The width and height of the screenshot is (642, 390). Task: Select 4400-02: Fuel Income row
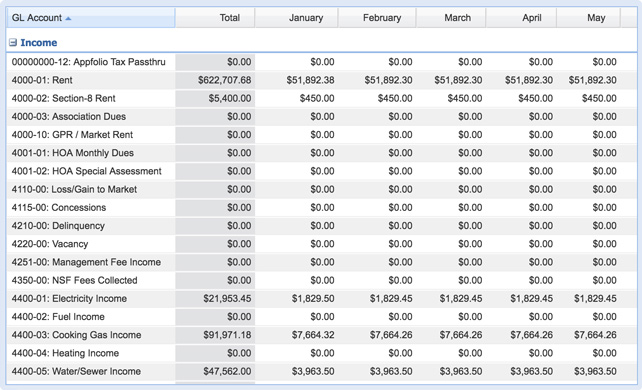coord(321,317)
